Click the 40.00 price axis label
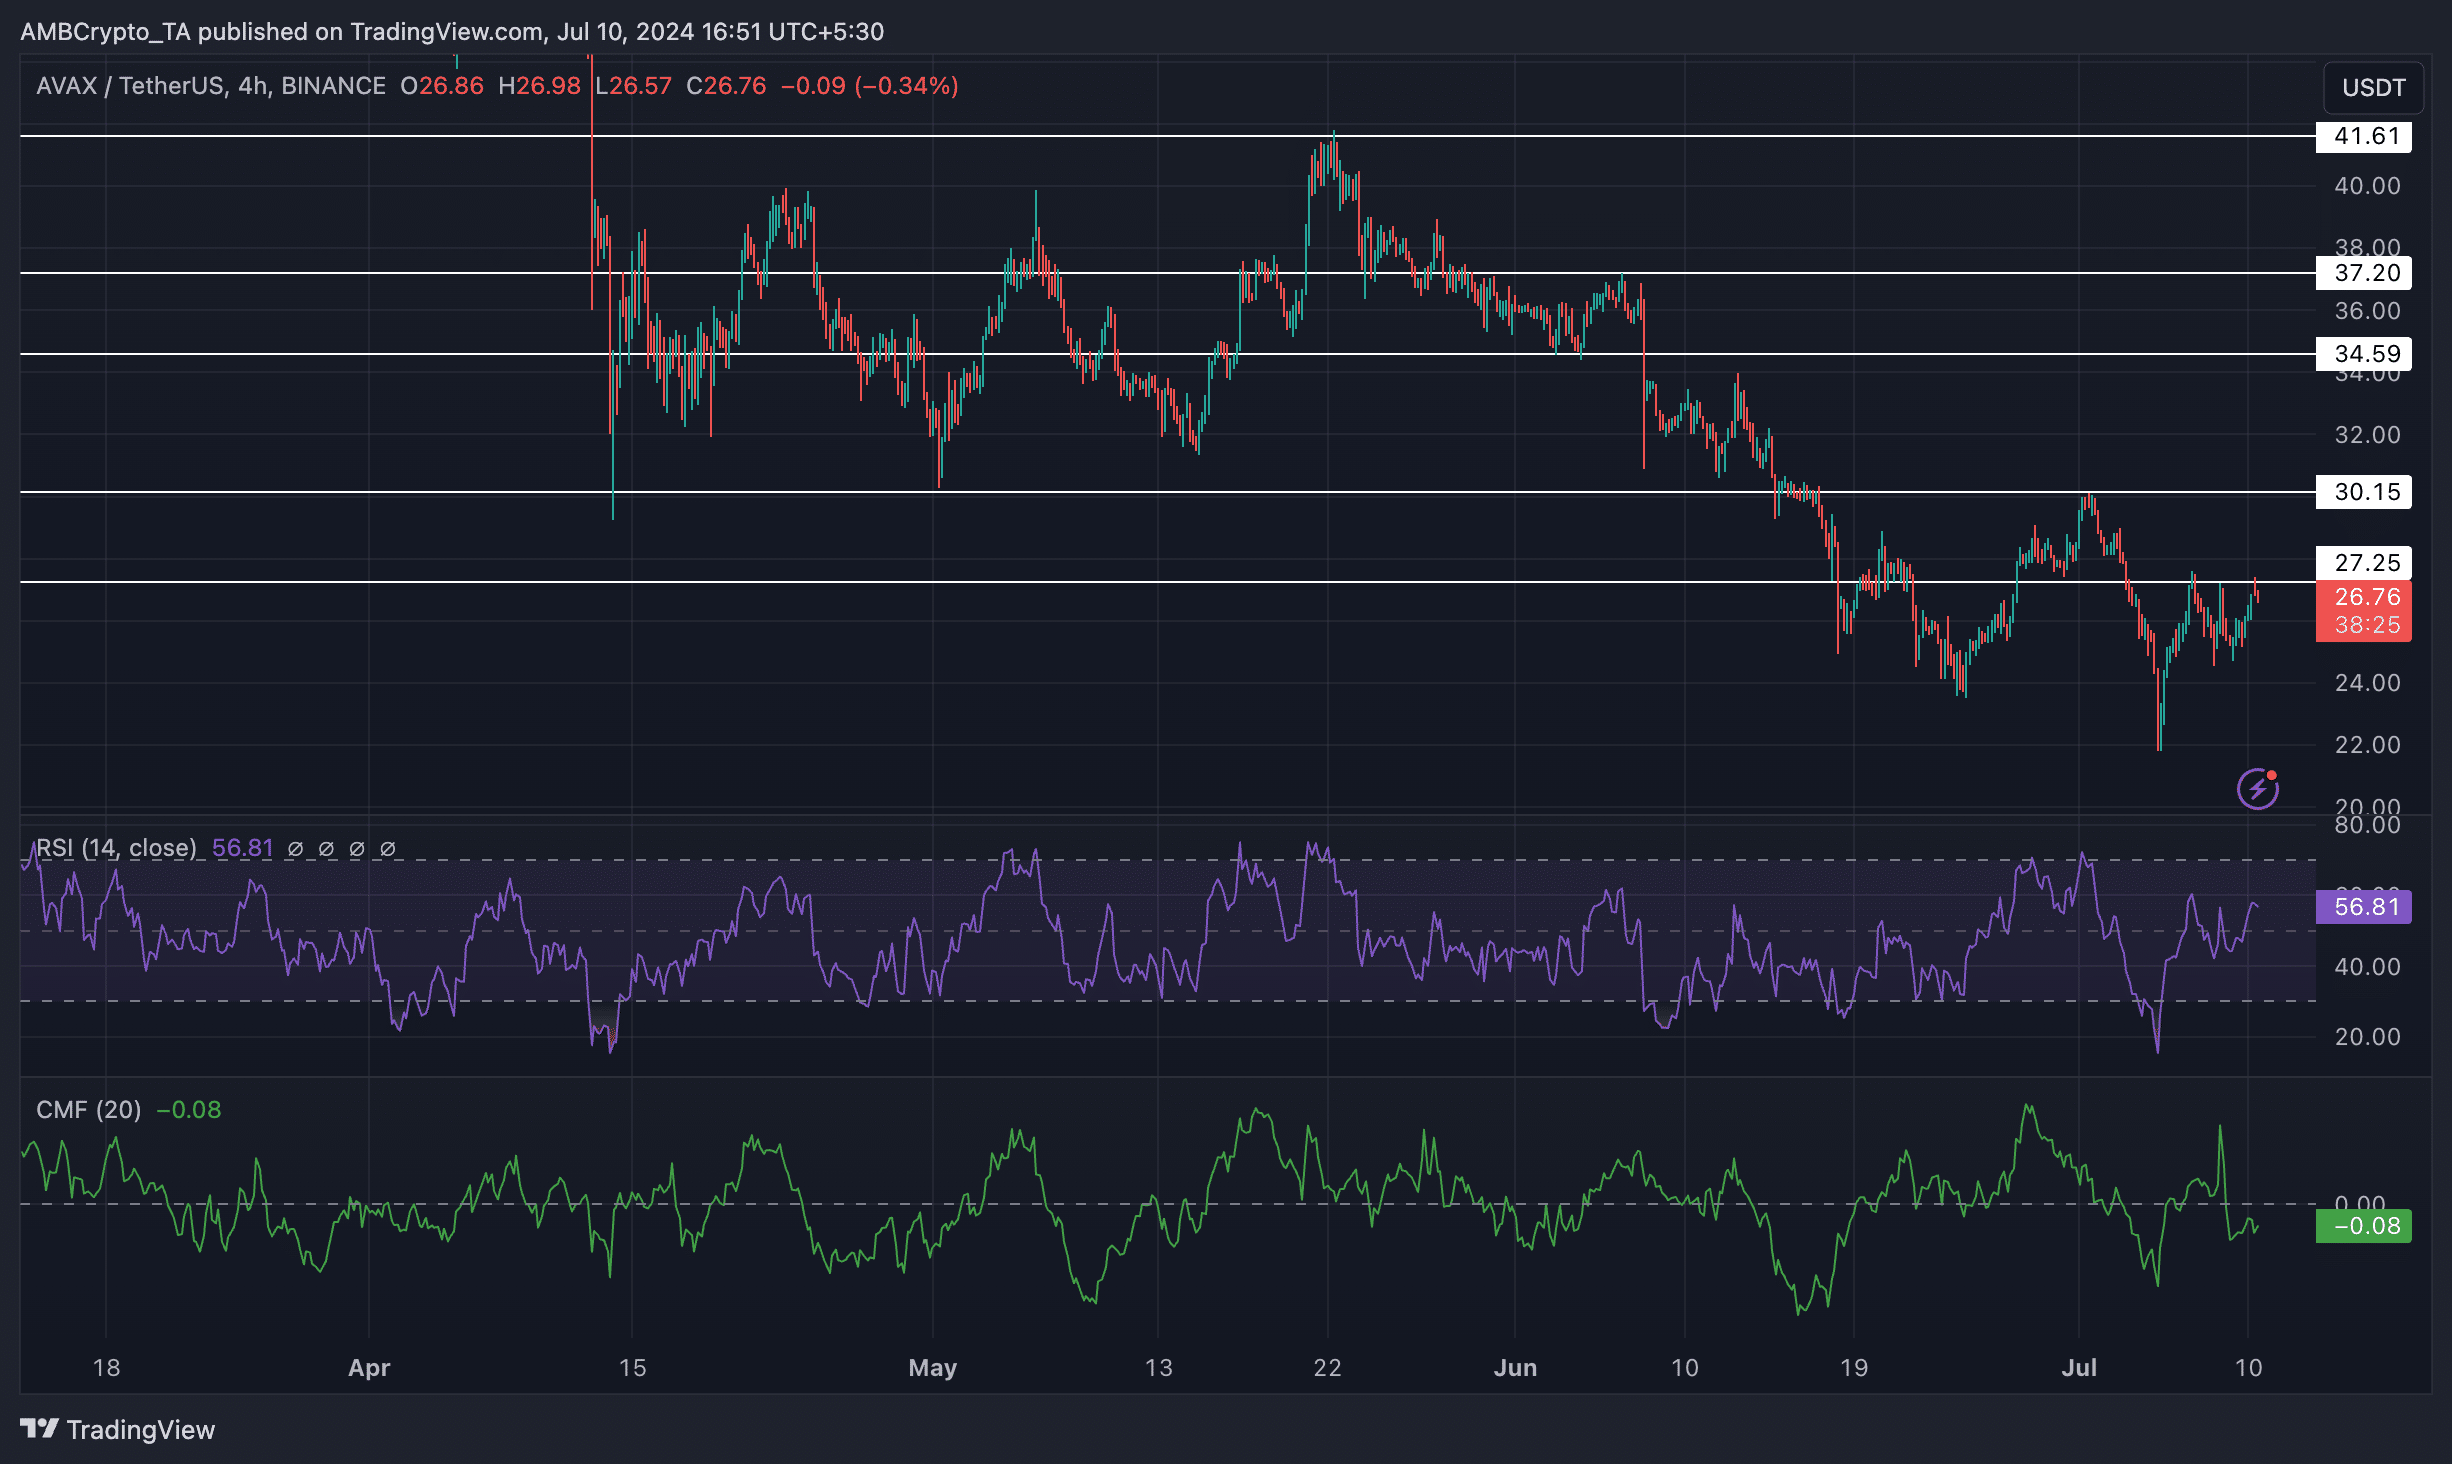 click(x=2367, y=186)
